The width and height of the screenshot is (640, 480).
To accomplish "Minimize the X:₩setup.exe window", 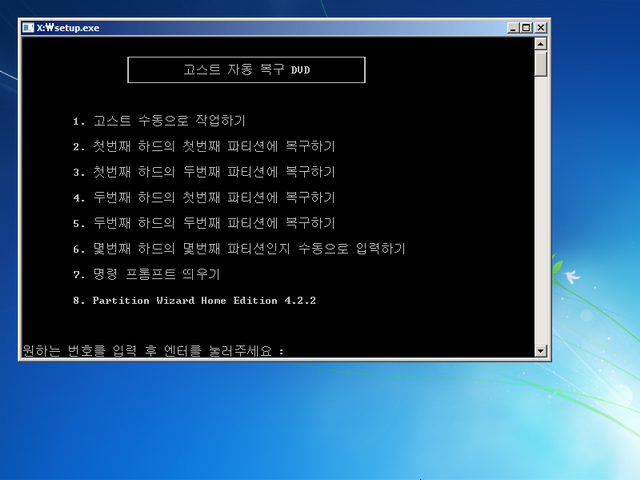I will tap(513, 27).
